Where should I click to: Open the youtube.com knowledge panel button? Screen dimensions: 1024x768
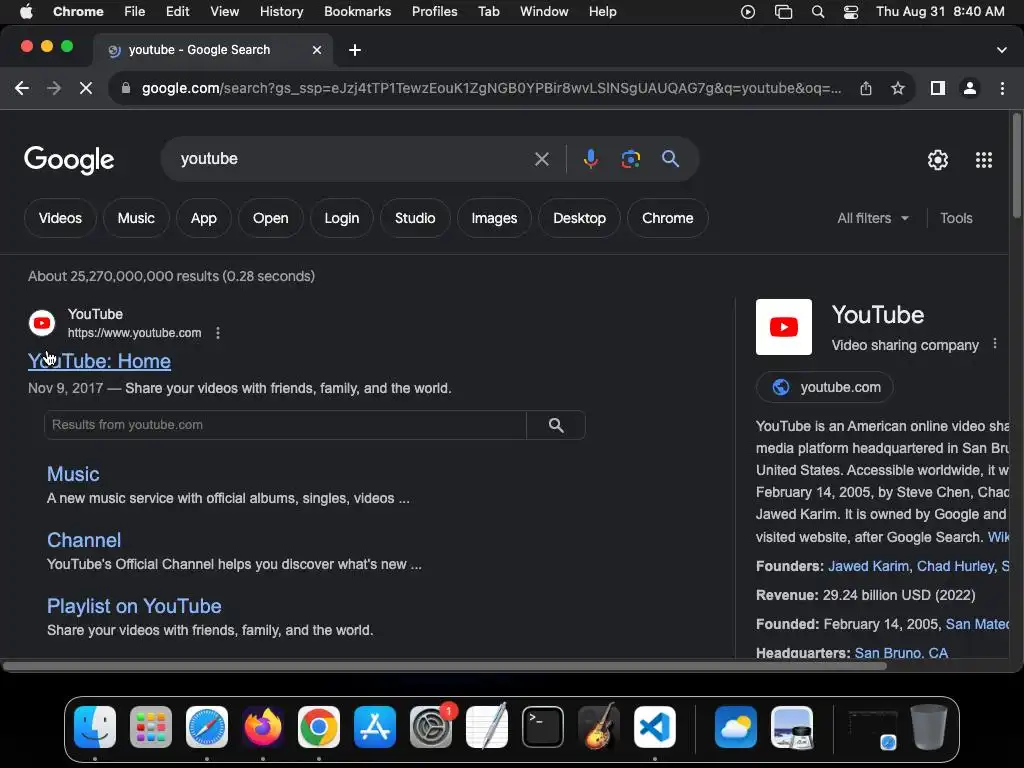(x=824, y=387)
